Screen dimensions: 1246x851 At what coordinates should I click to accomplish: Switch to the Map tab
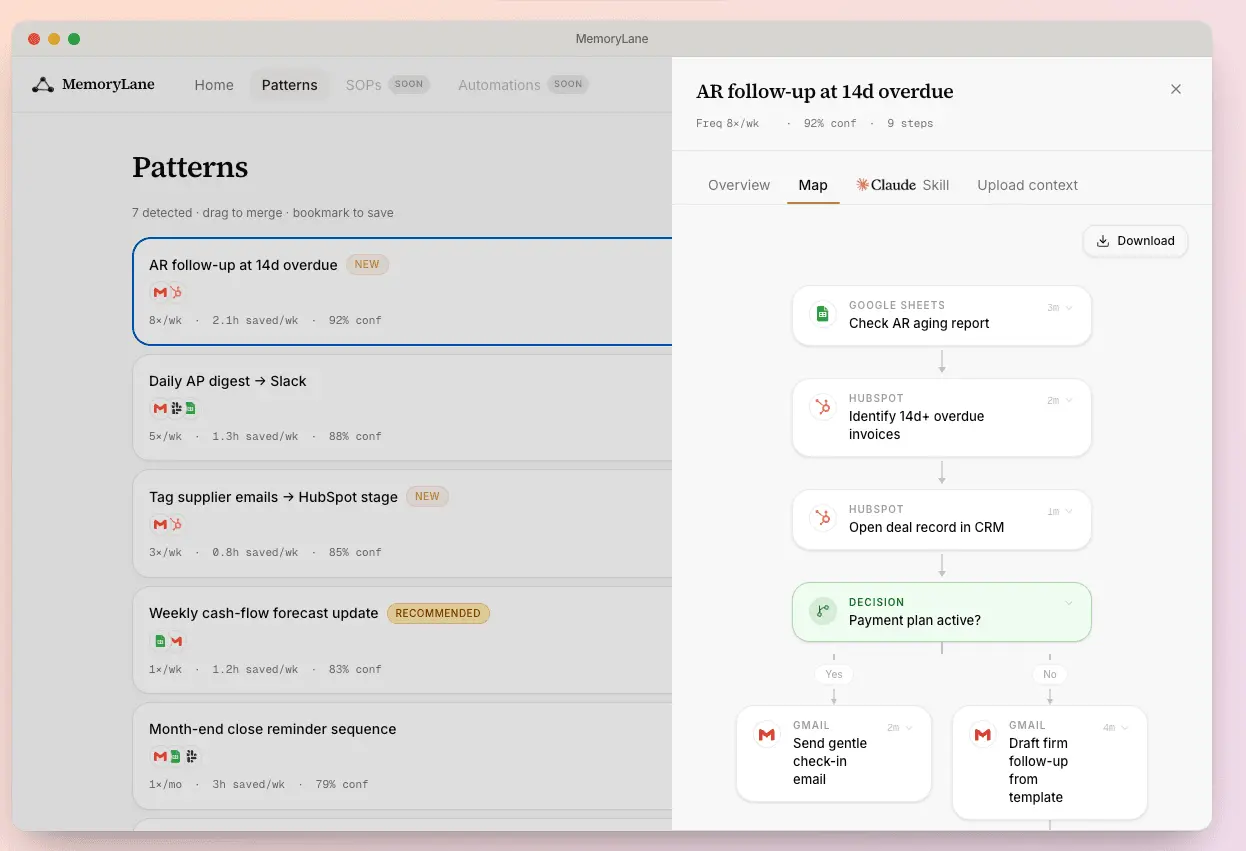813,185
